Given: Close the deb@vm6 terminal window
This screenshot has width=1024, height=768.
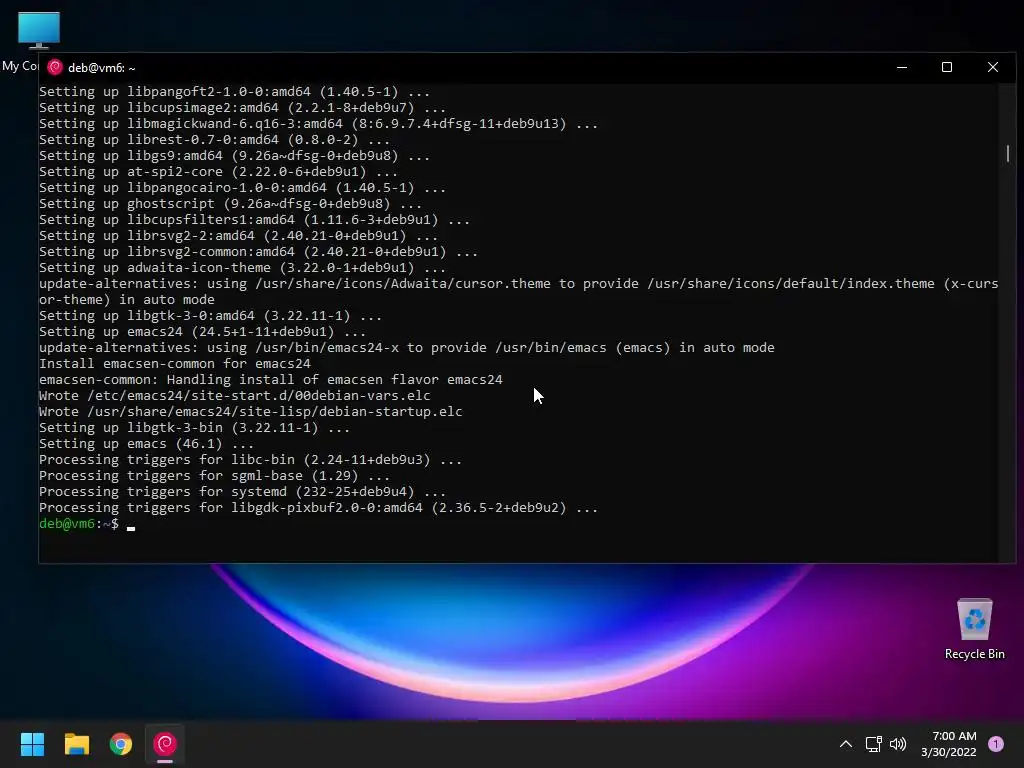Looking at the screenshot, I should [x=993, y=67].
